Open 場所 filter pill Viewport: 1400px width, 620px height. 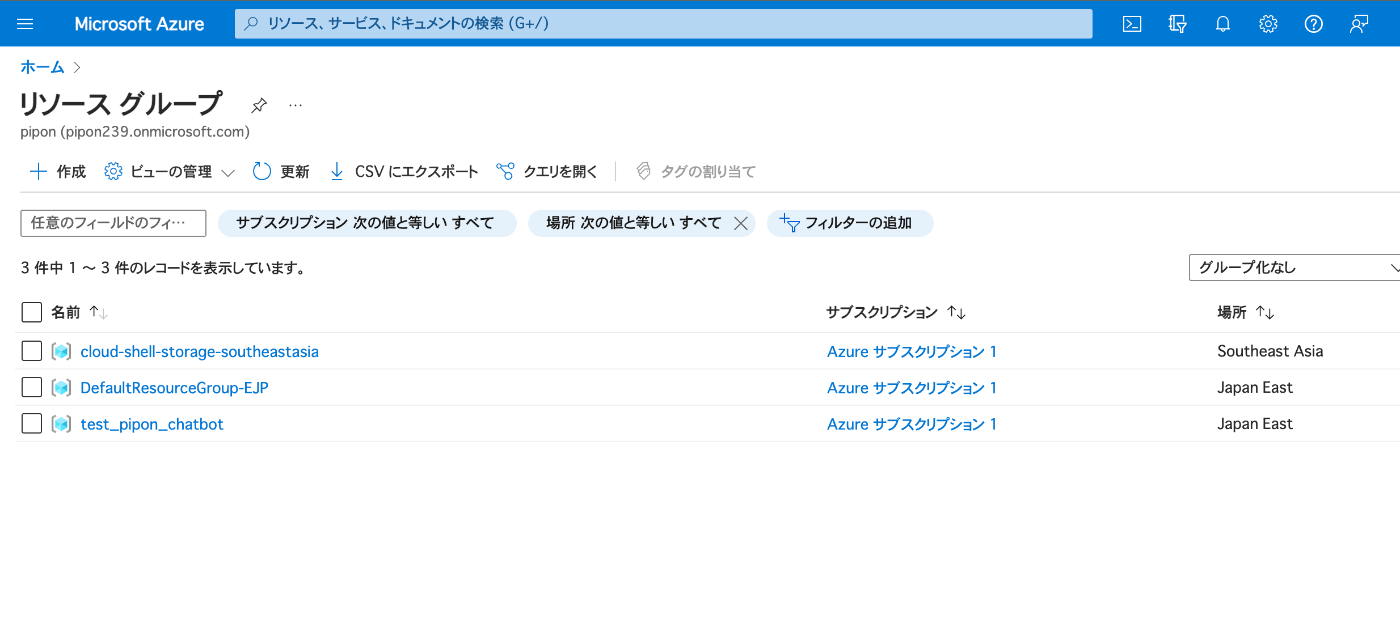click(x=633, y=223)
